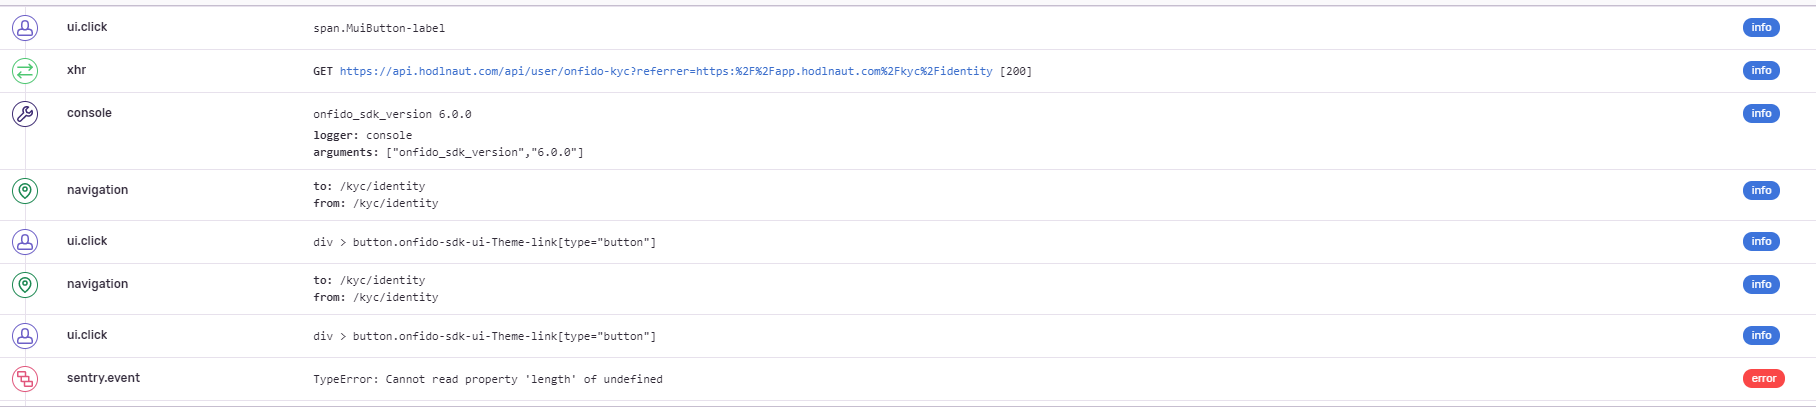Select text 'onfido_sdk_version 6.0.0'

pyautogui.click(x=392, y=114)
